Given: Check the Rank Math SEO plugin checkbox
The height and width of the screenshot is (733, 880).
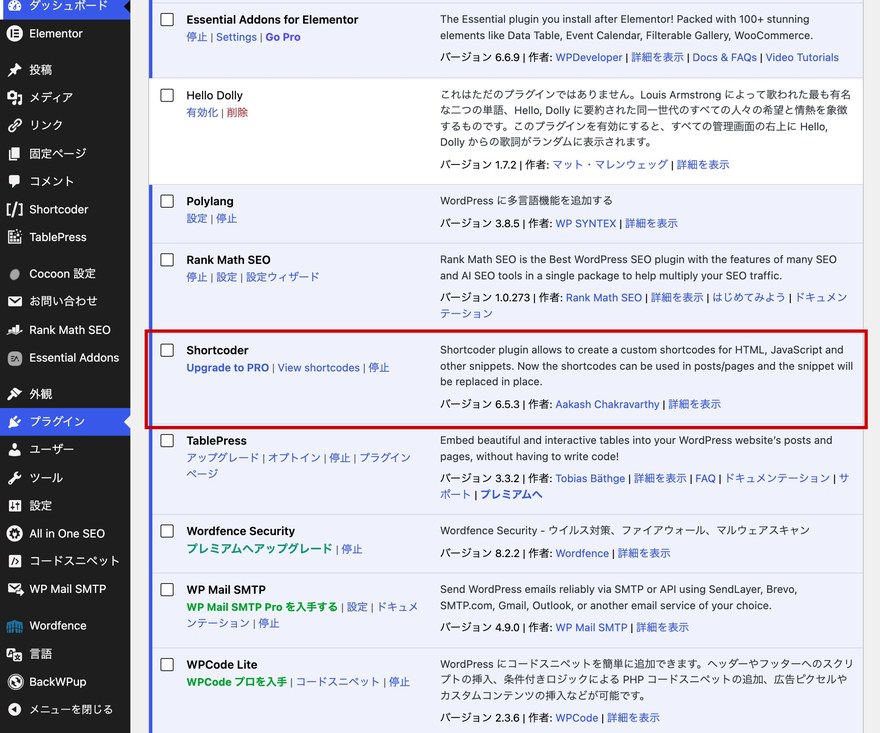Looking at the screenshot, I should (x=167, y=260).
